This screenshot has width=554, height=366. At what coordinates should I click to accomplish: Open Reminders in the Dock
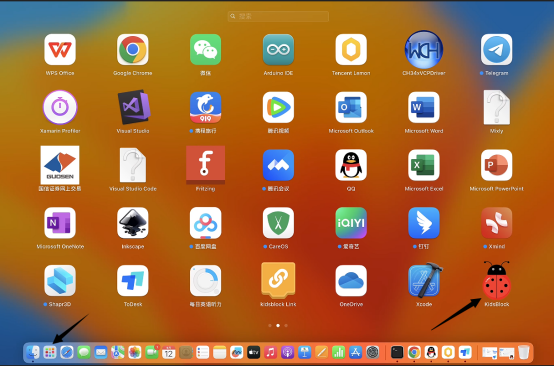(202, 352)
